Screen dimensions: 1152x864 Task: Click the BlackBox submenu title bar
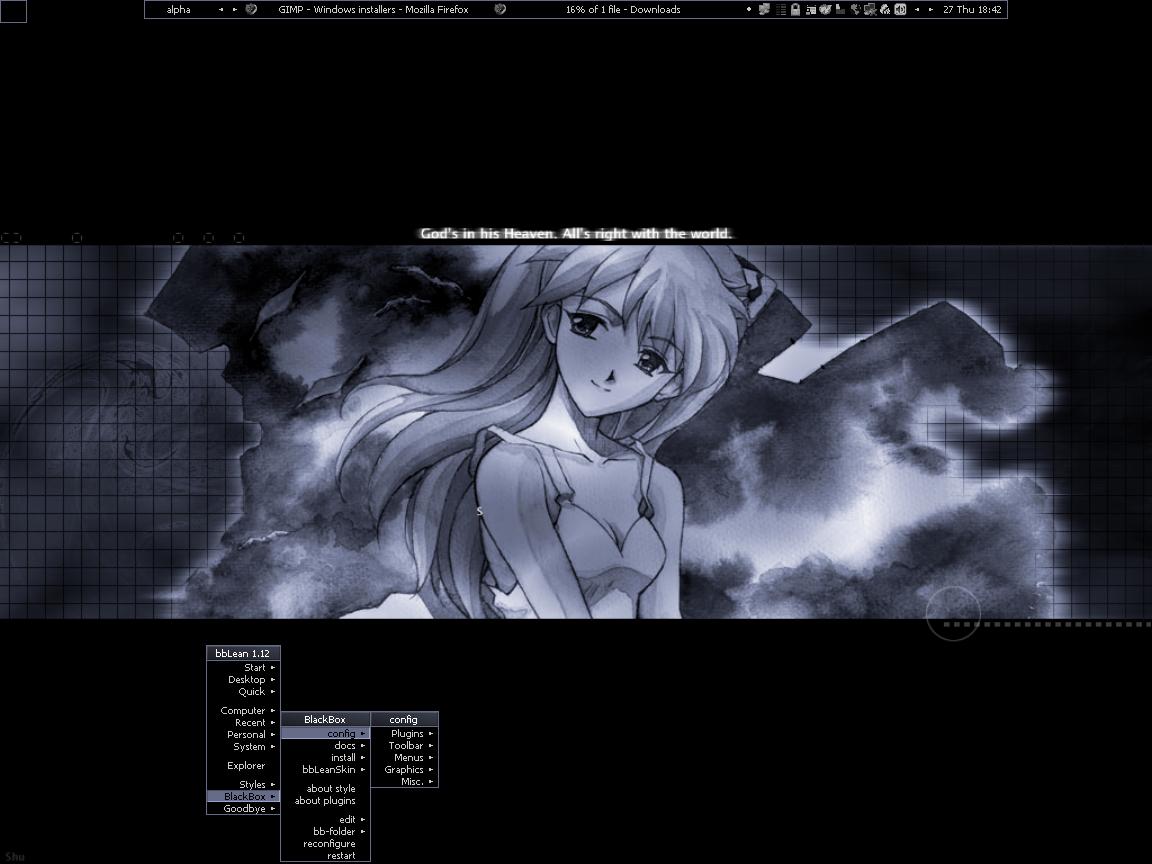[x=325, y=719]
